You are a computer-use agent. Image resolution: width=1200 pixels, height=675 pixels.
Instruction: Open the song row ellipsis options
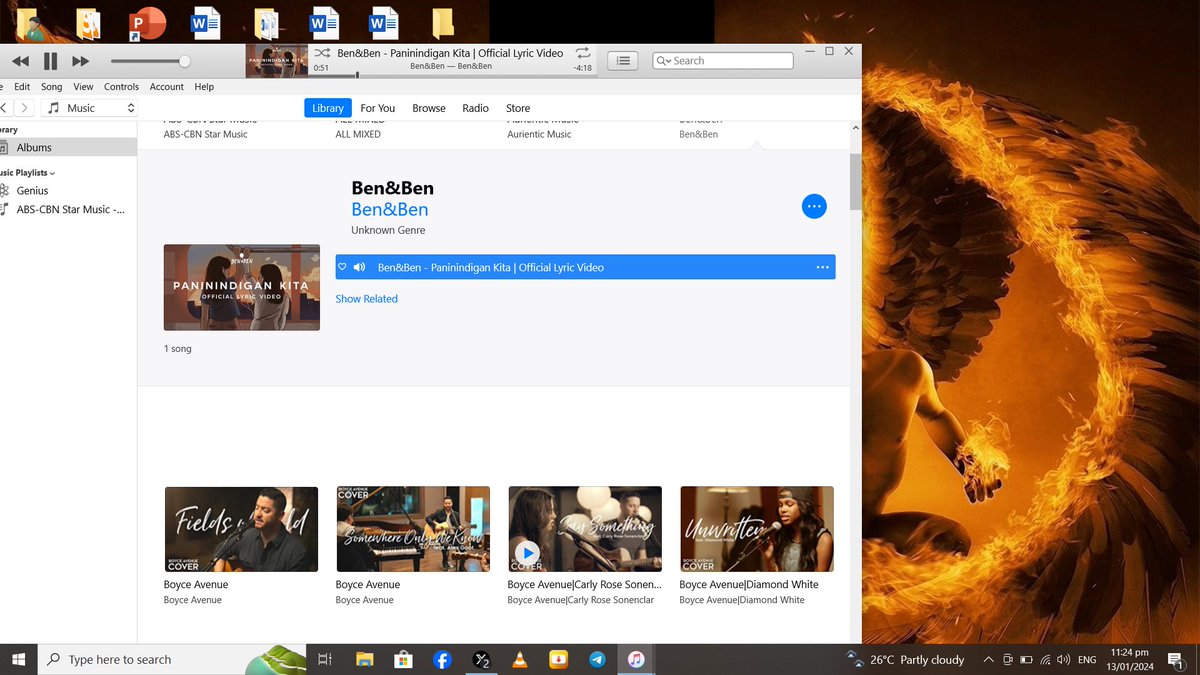823,267
